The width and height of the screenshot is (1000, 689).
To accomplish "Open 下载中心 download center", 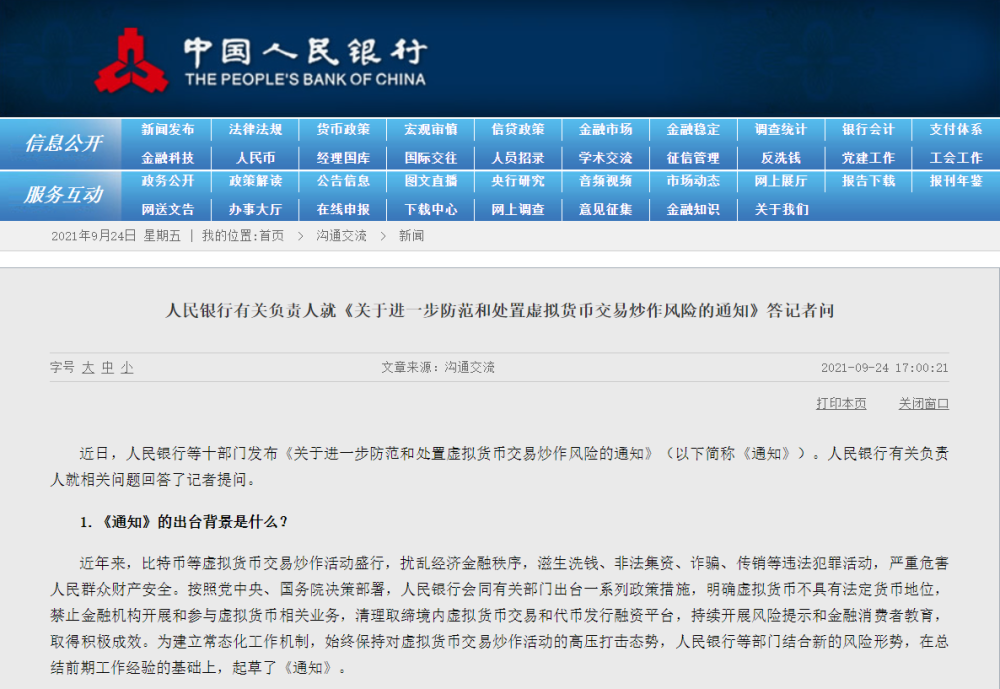I will pyautogui.click(x=430, y=210).
